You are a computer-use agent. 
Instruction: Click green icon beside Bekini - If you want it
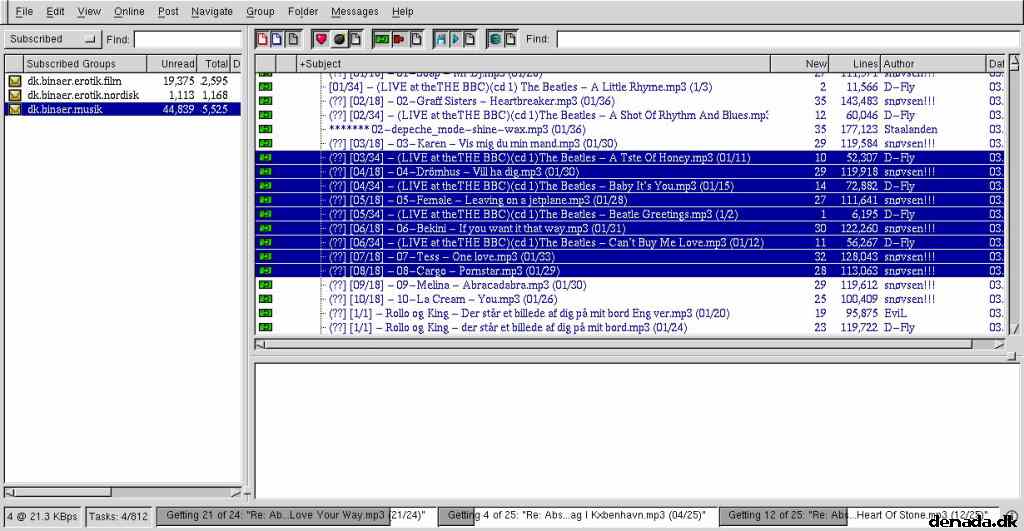click(x=266, y=228)
